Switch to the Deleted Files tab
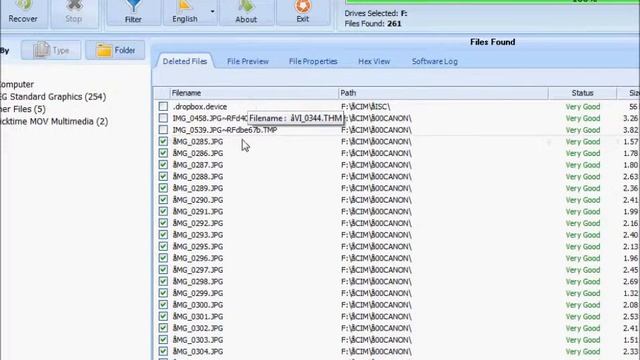The width and height of the screenshot is (640, 360). (184, 61)
